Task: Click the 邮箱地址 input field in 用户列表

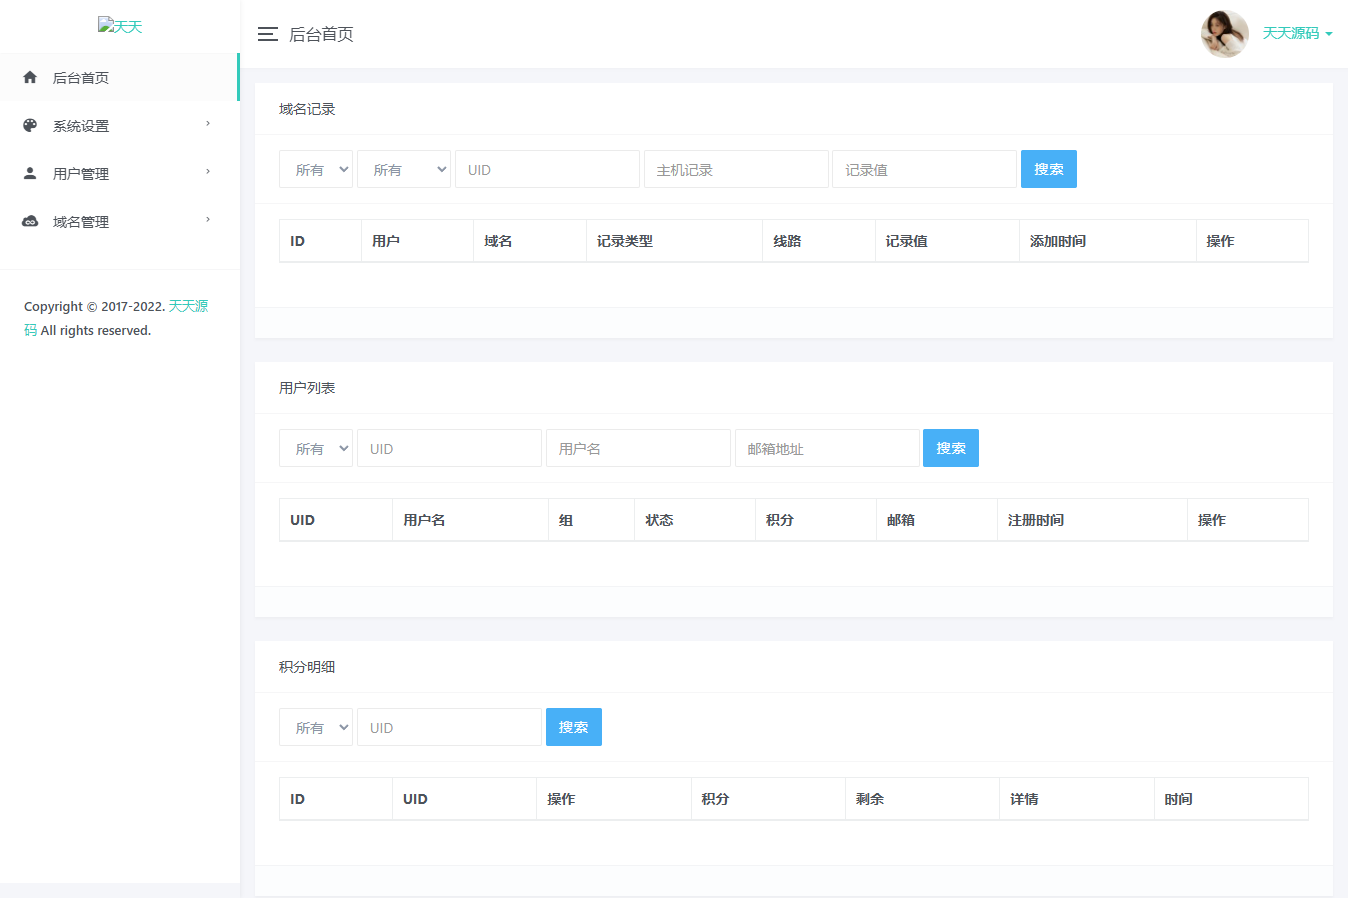Action: point(827,447)
